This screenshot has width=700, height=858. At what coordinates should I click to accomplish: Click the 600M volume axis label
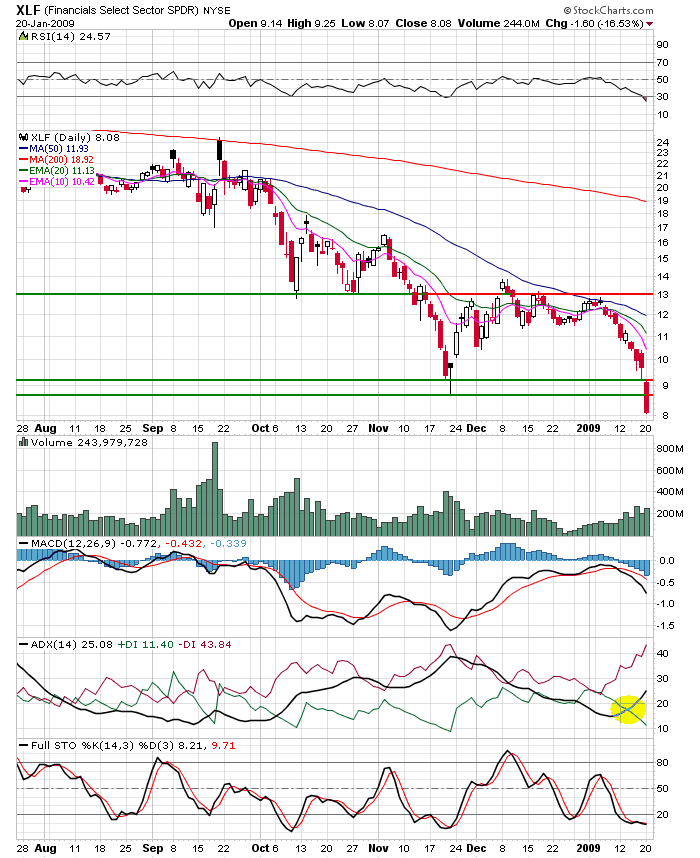coord(670,471)
